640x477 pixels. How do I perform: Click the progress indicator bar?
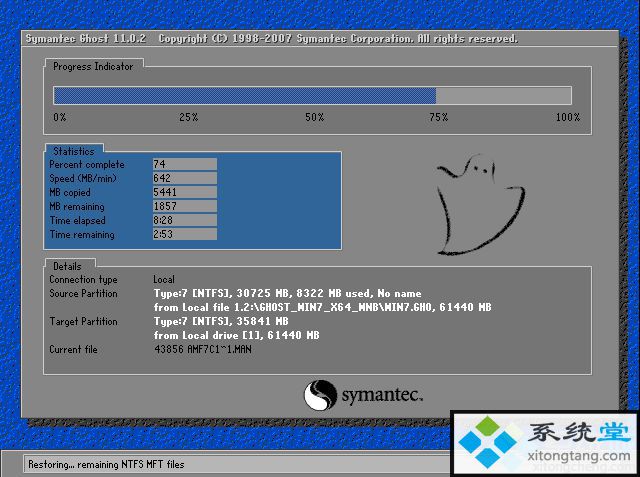click(312, 95)
